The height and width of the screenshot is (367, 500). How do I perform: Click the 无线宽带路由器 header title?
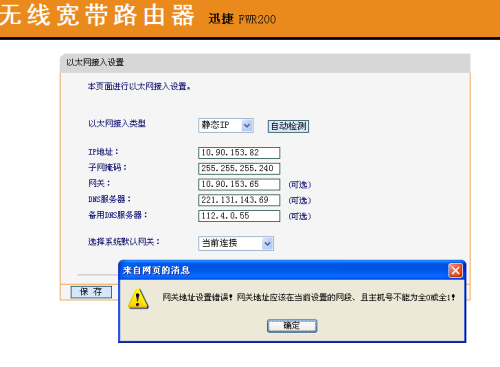97,16
